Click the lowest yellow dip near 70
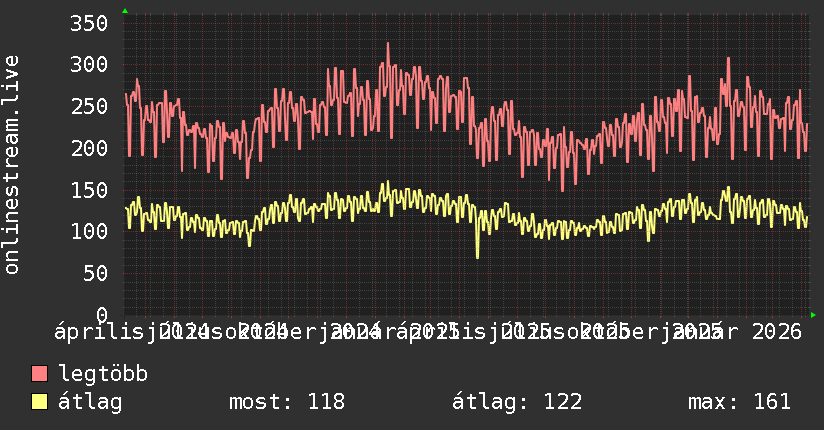The height and width of the screenshot is (430, 824). coord(477,256)
